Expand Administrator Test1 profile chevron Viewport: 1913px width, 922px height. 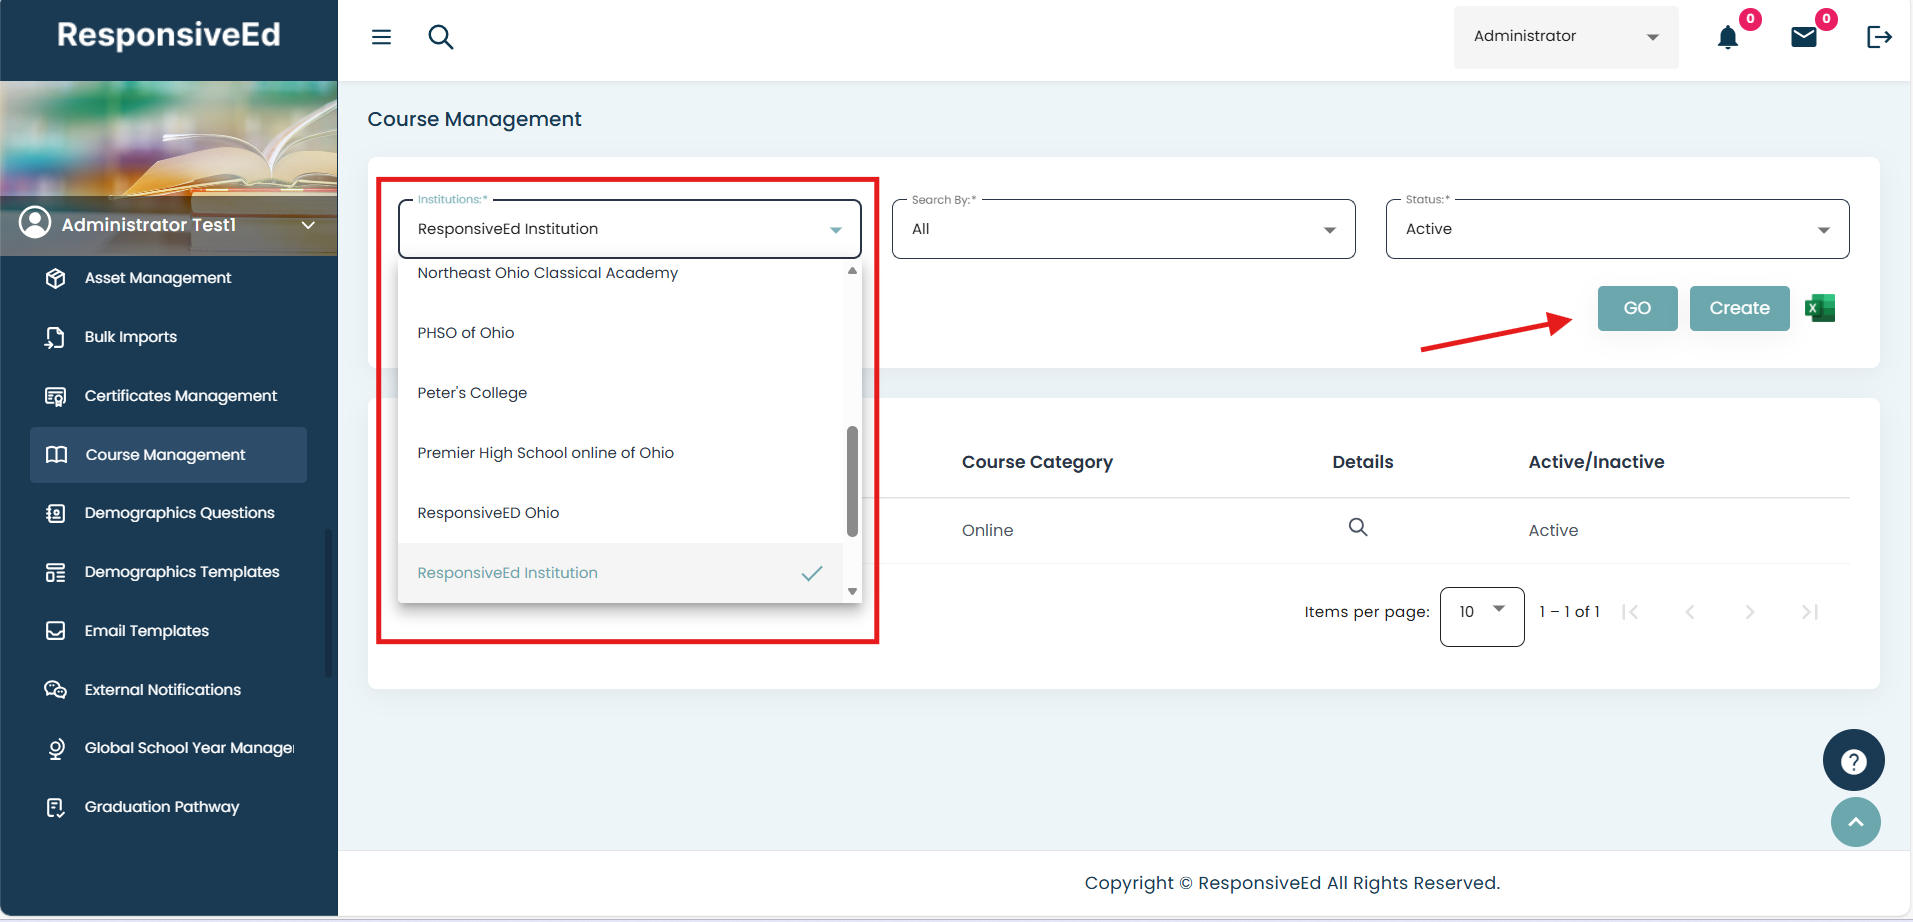pos(308,225)
